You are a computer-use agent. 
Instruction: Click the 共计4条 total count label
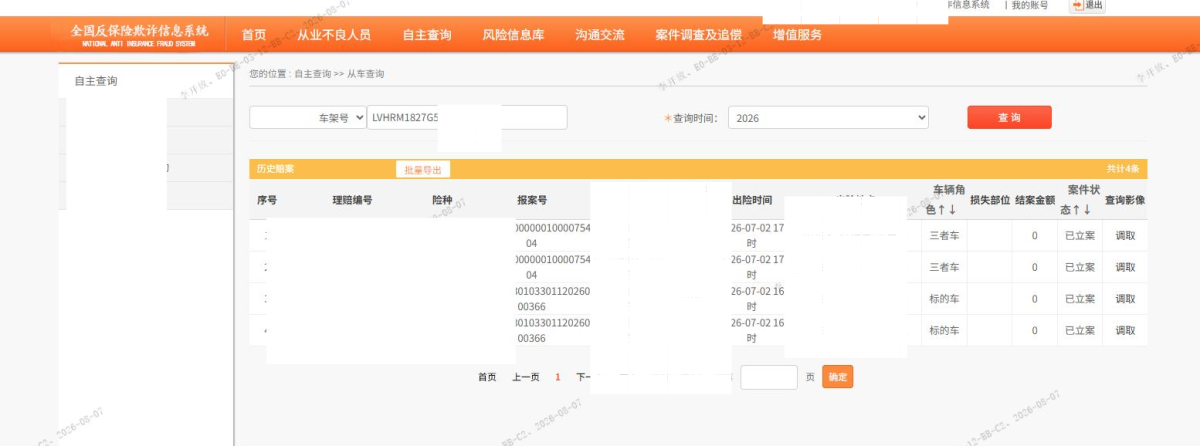1122,169
